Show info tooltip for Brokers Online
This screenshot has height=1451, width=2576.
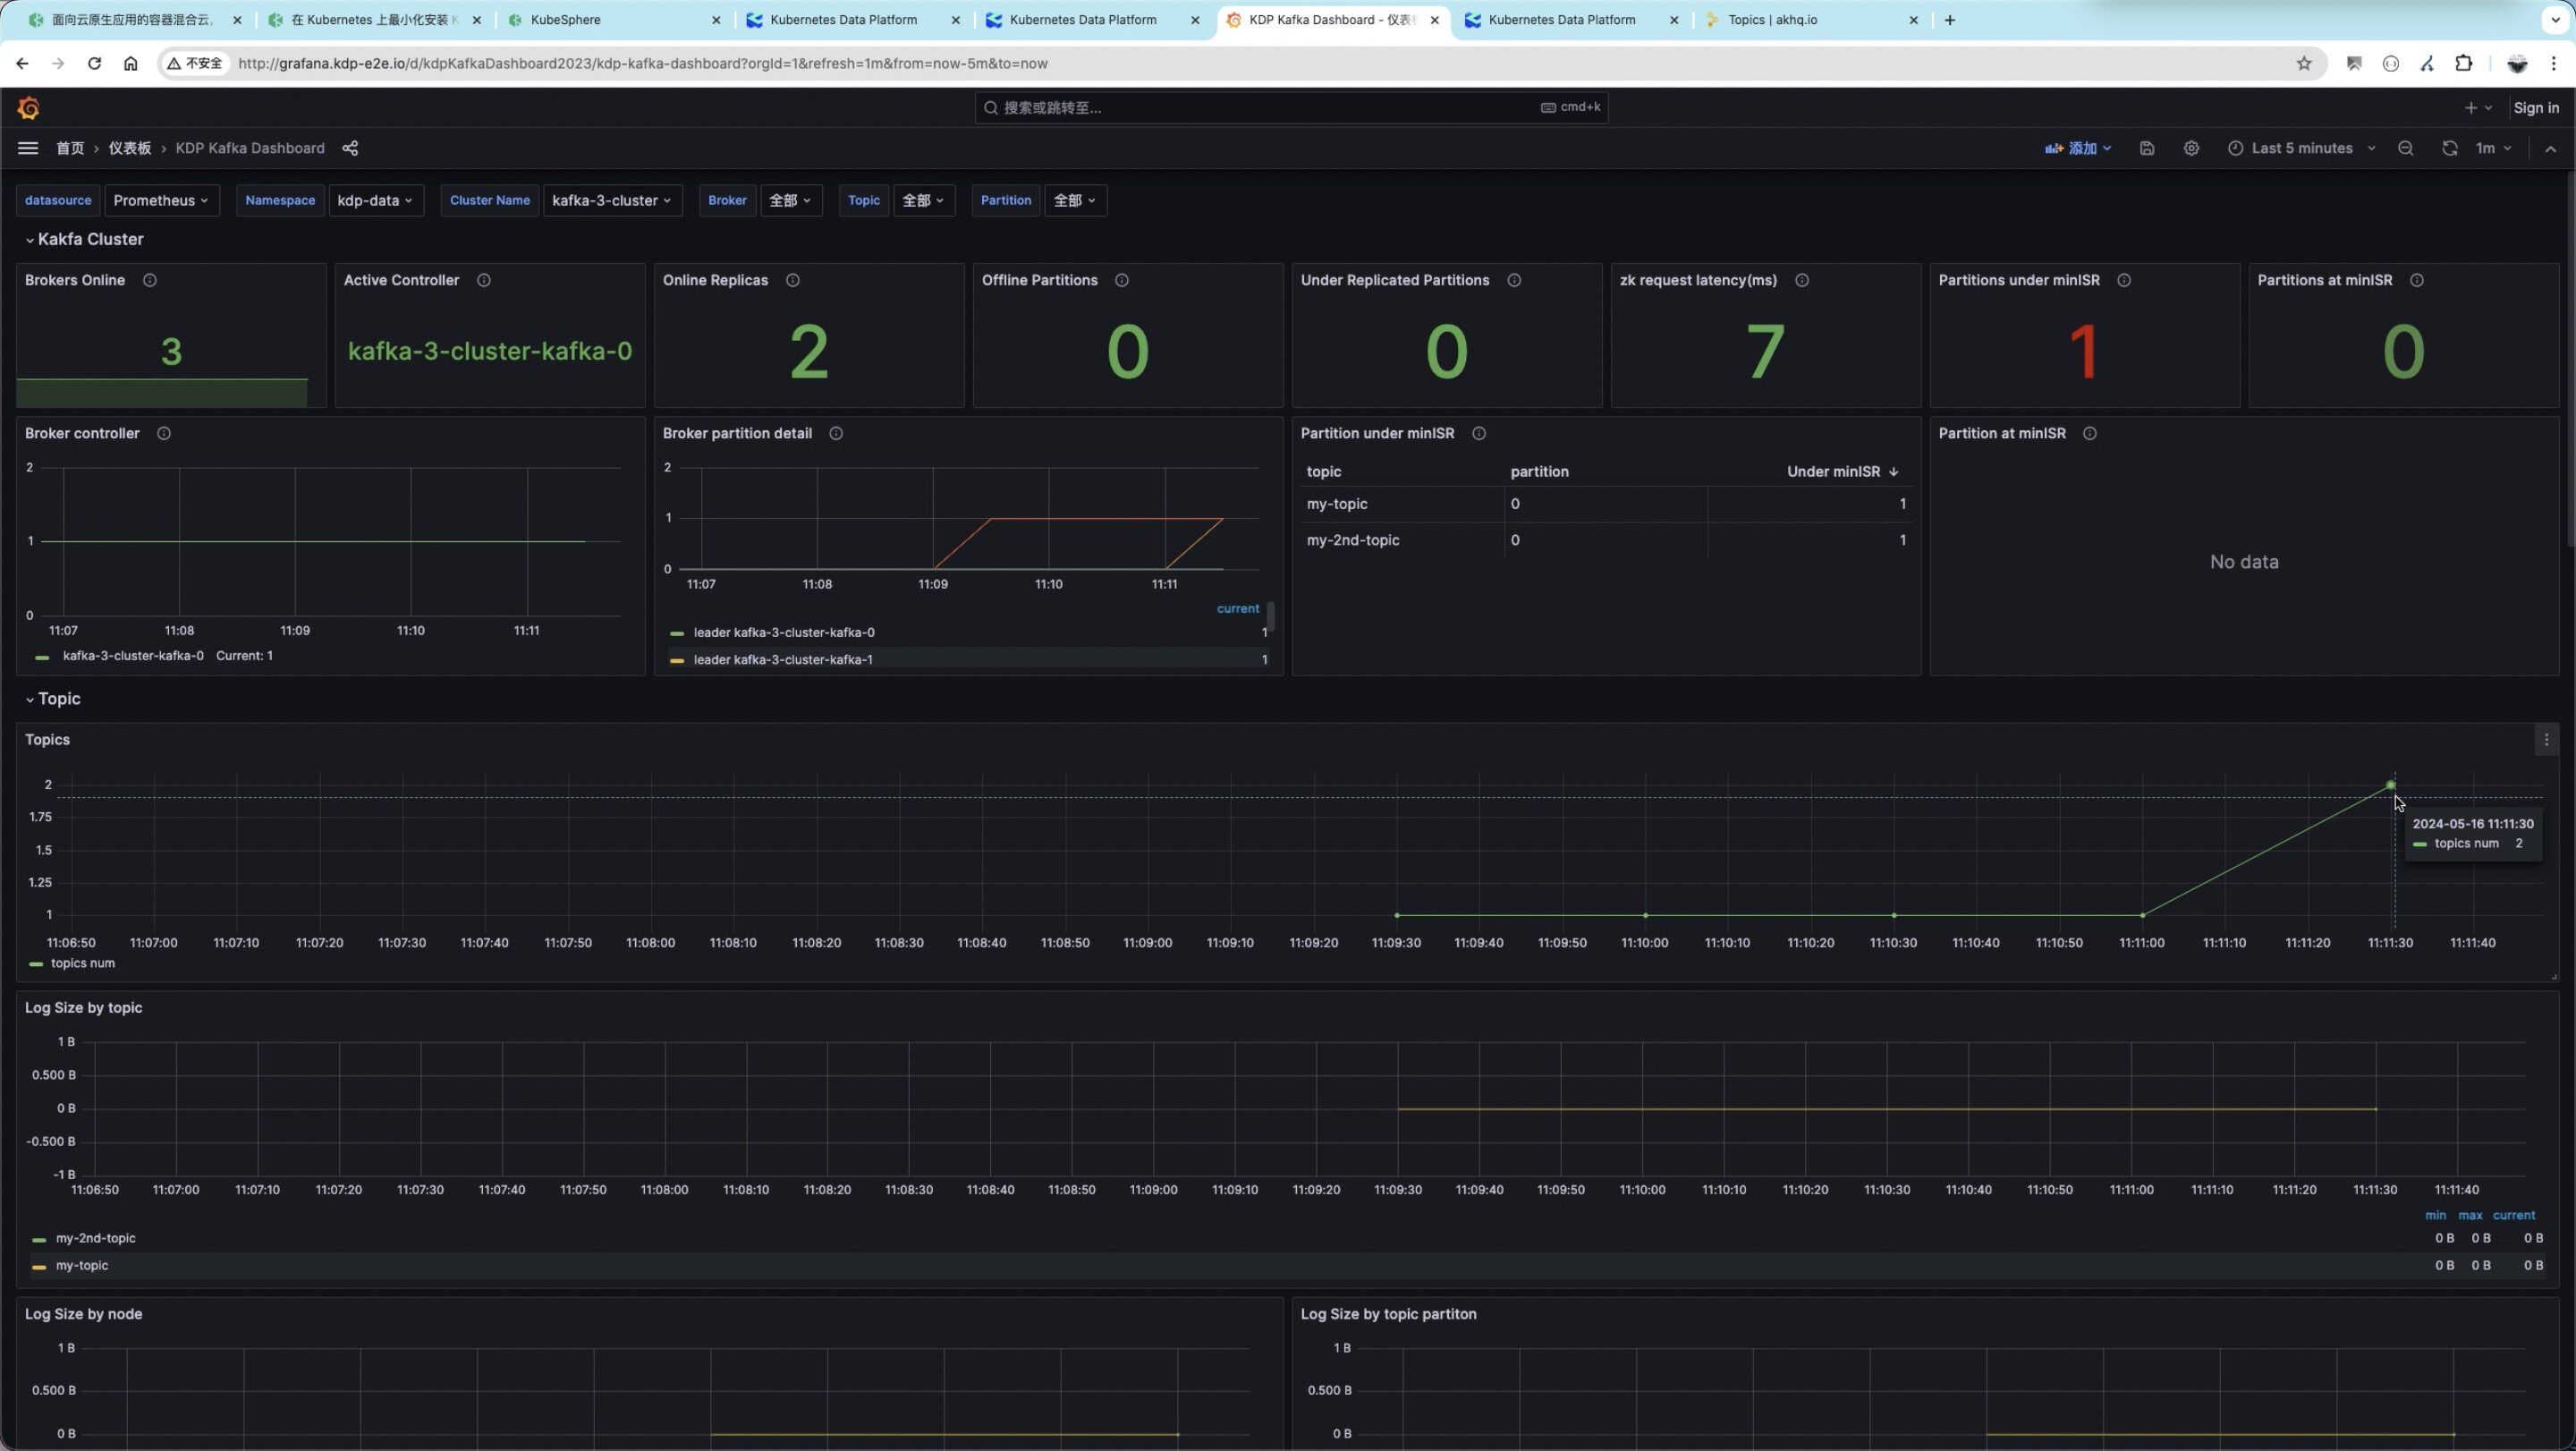(150, 280)
